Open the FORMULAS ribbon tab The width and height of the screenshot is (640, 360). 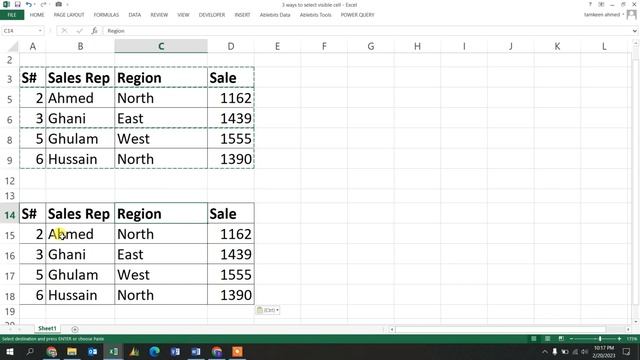click(x=106, y=15)
